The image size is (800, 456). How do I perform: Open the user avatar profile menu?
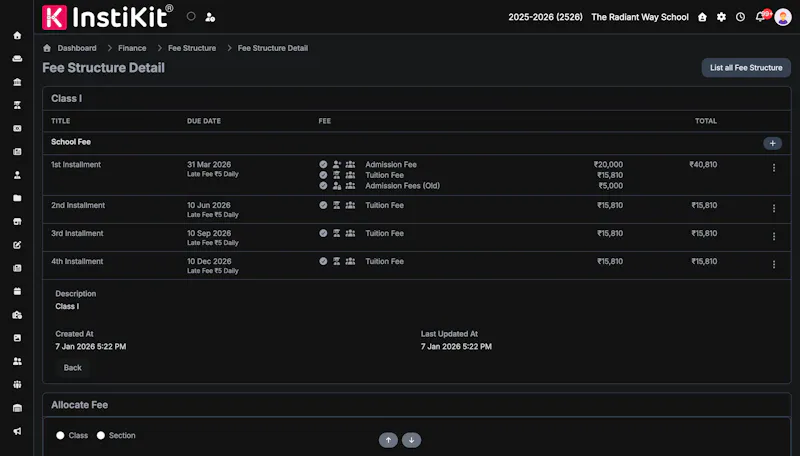pyautogui.click(x=783, y=17)
